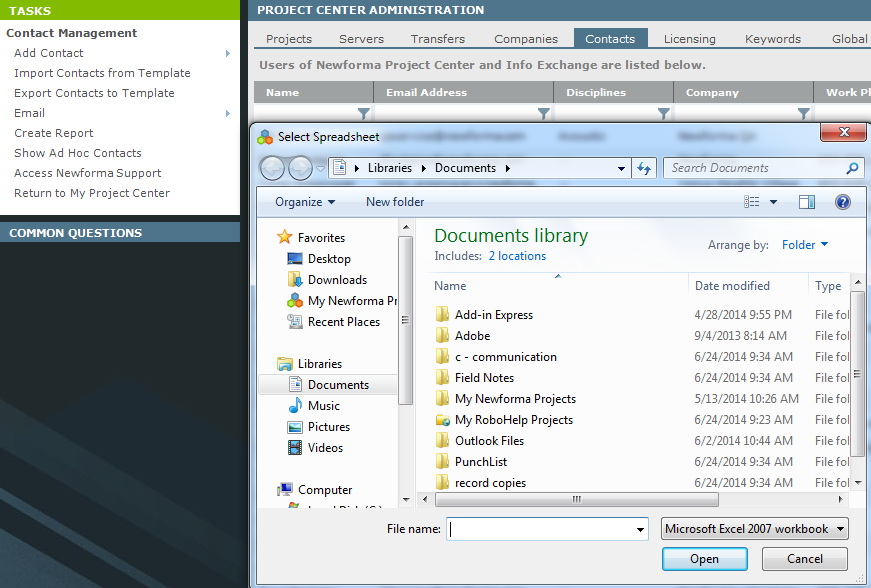Click the search magnifier icon
The width and height of the screenshot is (871, 588).
point(852,168)
